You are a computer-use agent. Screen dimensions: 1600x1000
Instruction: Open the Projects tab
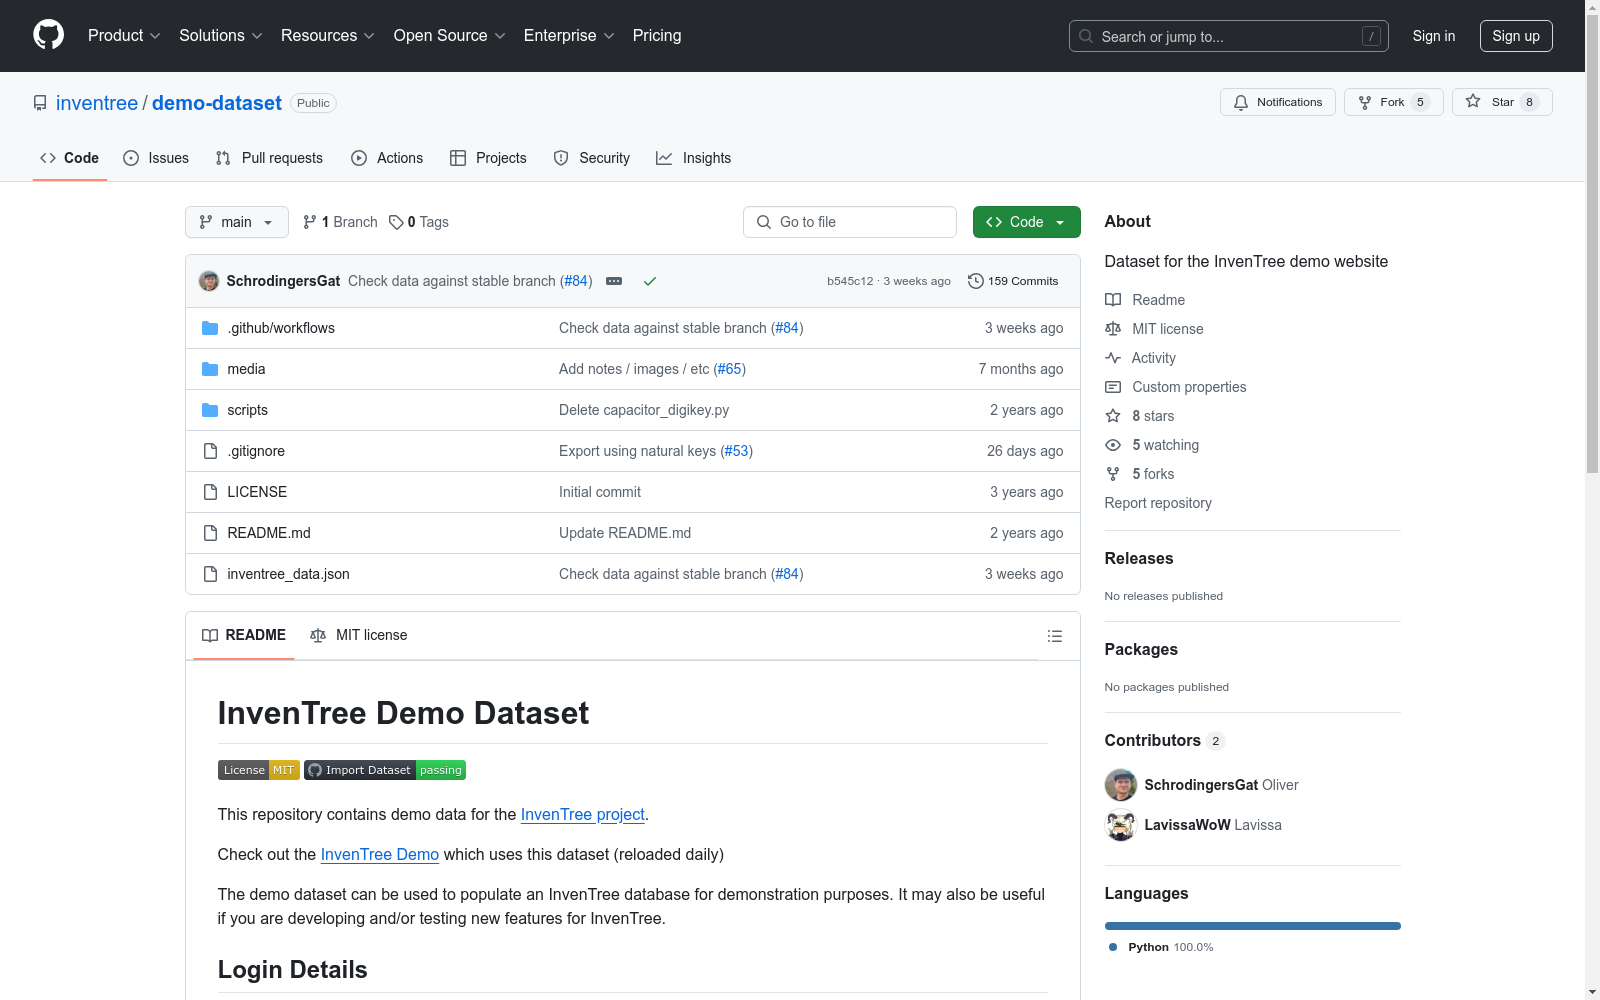tap(488, 158)
